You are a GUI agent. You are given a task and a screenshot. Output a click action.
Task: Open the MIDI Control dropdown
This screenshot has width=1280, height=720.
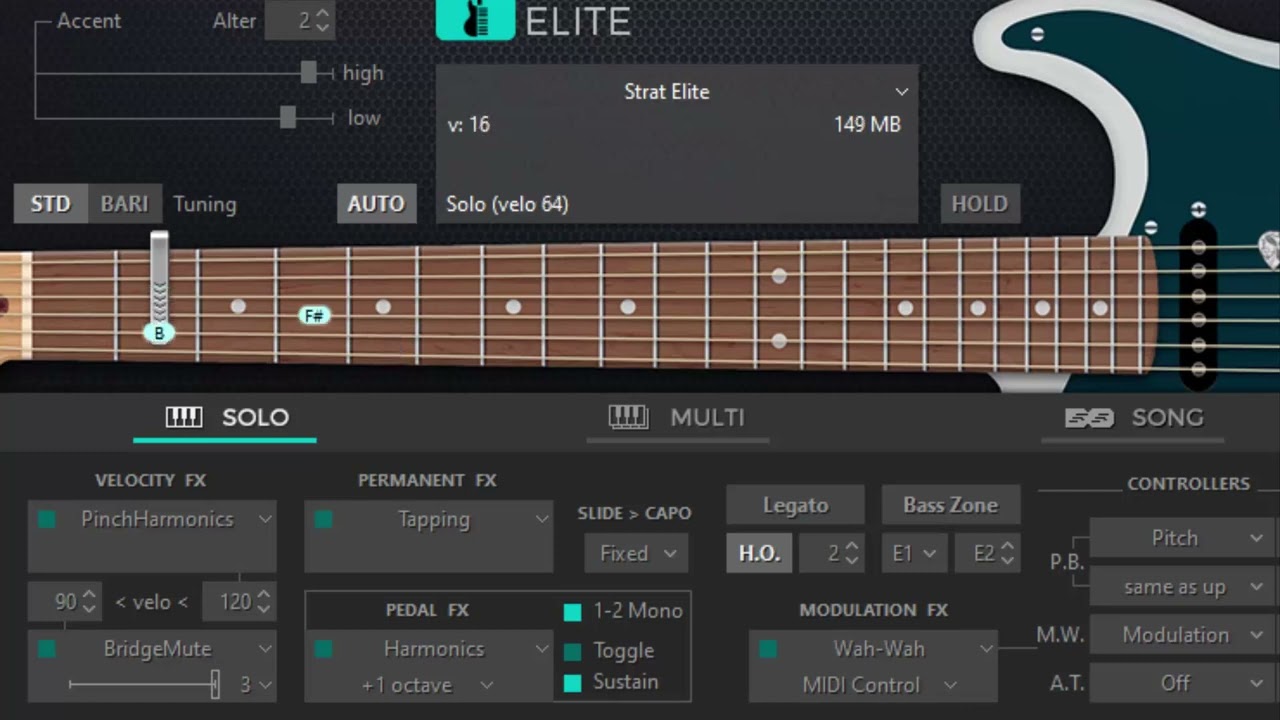click(x=879, y=686)
